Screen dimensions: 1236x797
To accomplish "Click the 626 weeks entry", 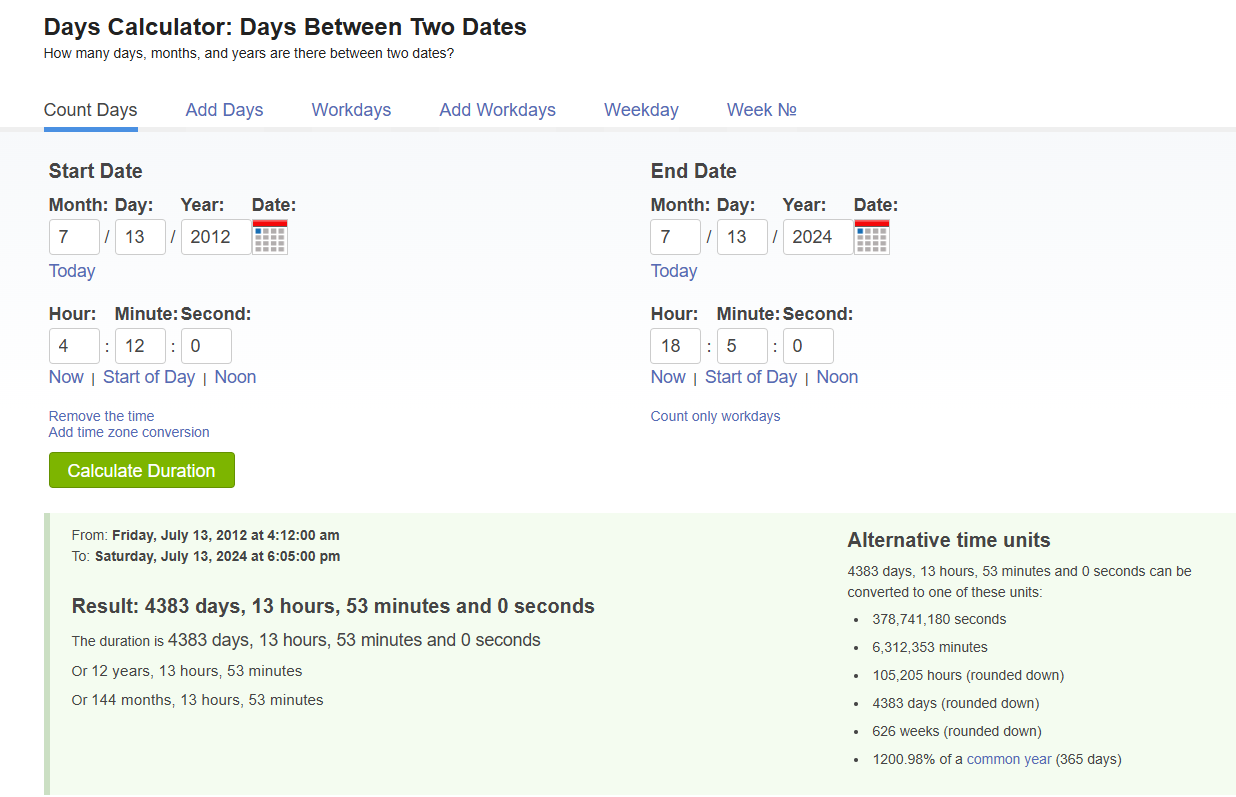I will (957, 731).
